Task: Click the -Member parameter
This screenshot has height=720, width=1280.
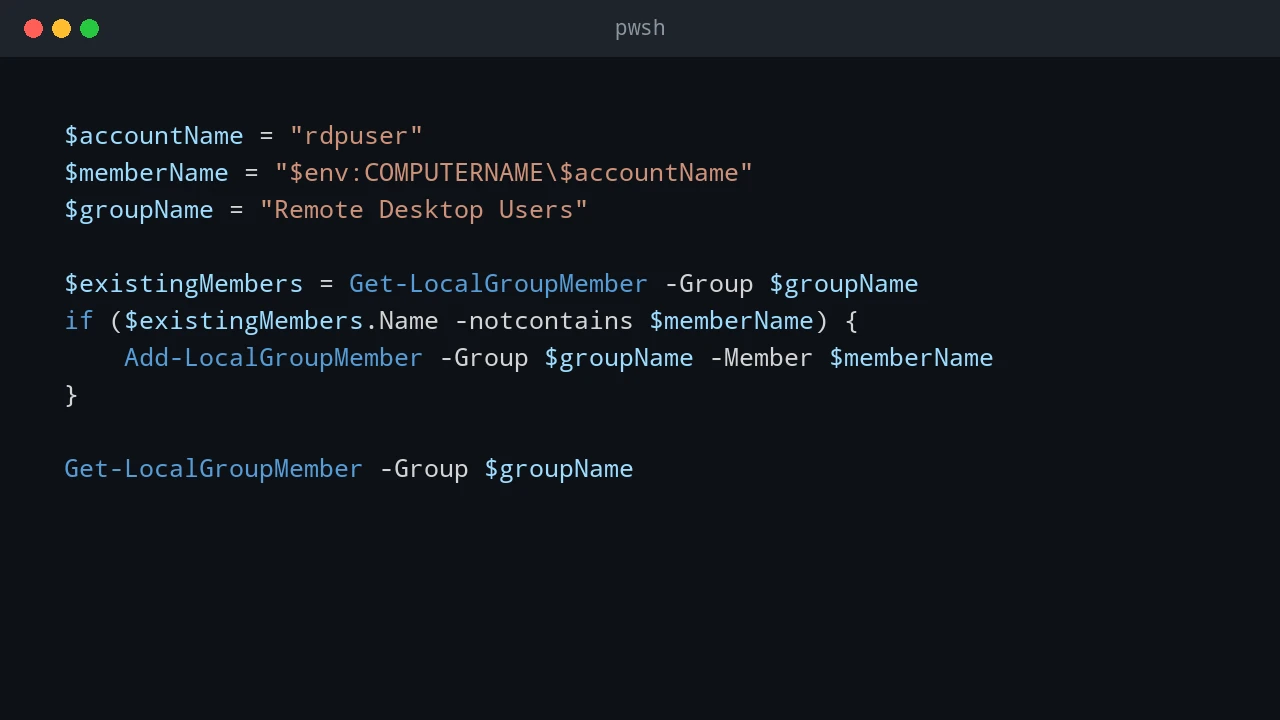Action: [761, 357]
